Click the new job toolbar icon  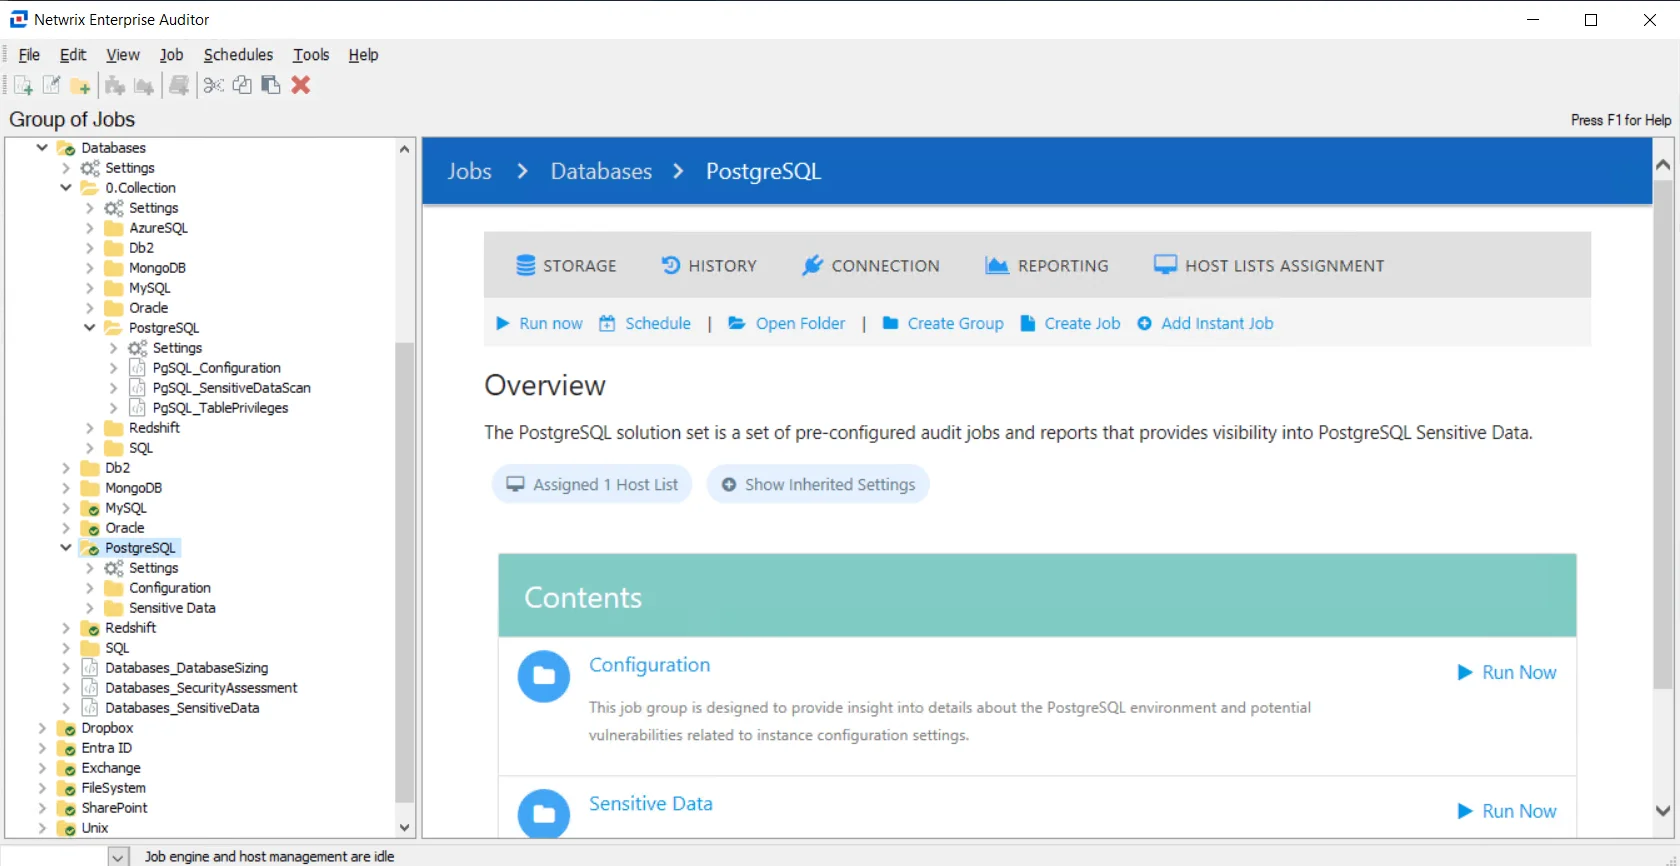coord(23,85)
